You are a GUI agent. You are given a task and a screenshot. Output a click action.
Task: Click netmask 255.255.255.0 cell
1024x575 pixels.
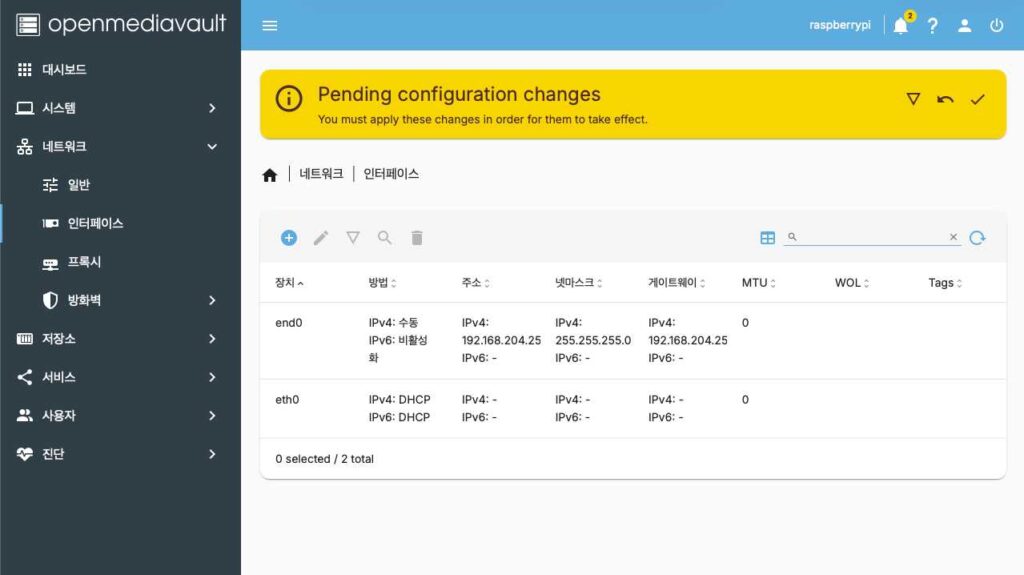tap(593, 340)
